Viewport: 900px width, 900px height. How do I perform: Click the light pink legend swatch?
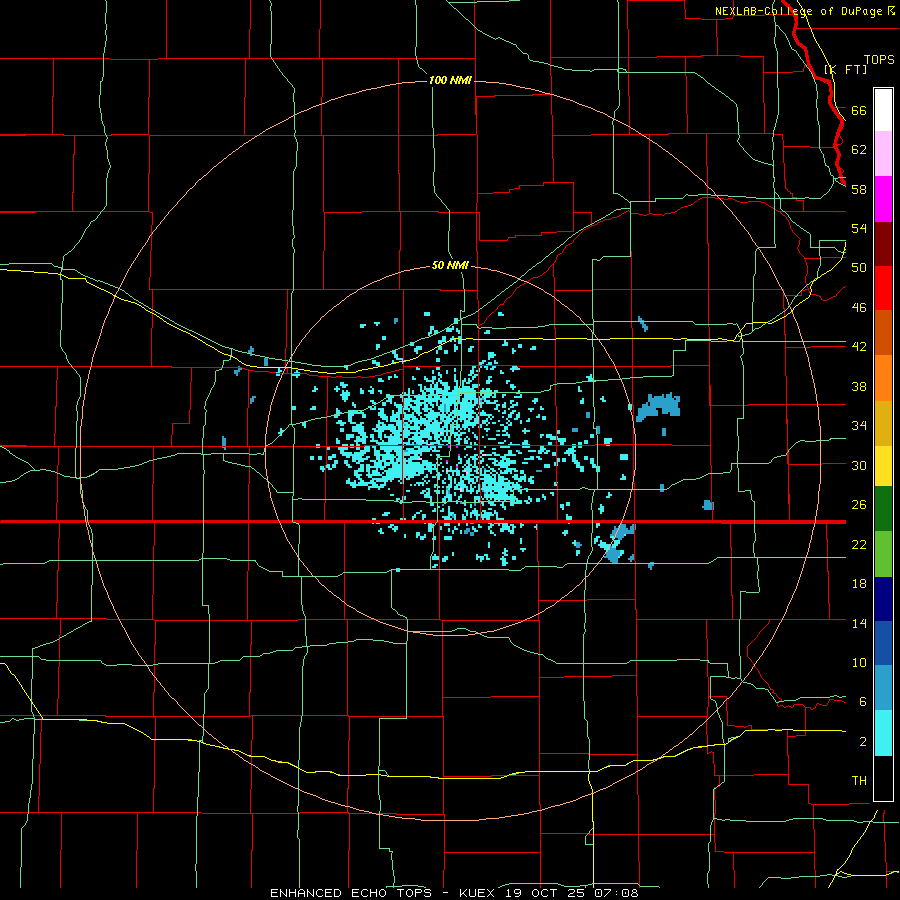pyautogui.click(x=883, y=154)
